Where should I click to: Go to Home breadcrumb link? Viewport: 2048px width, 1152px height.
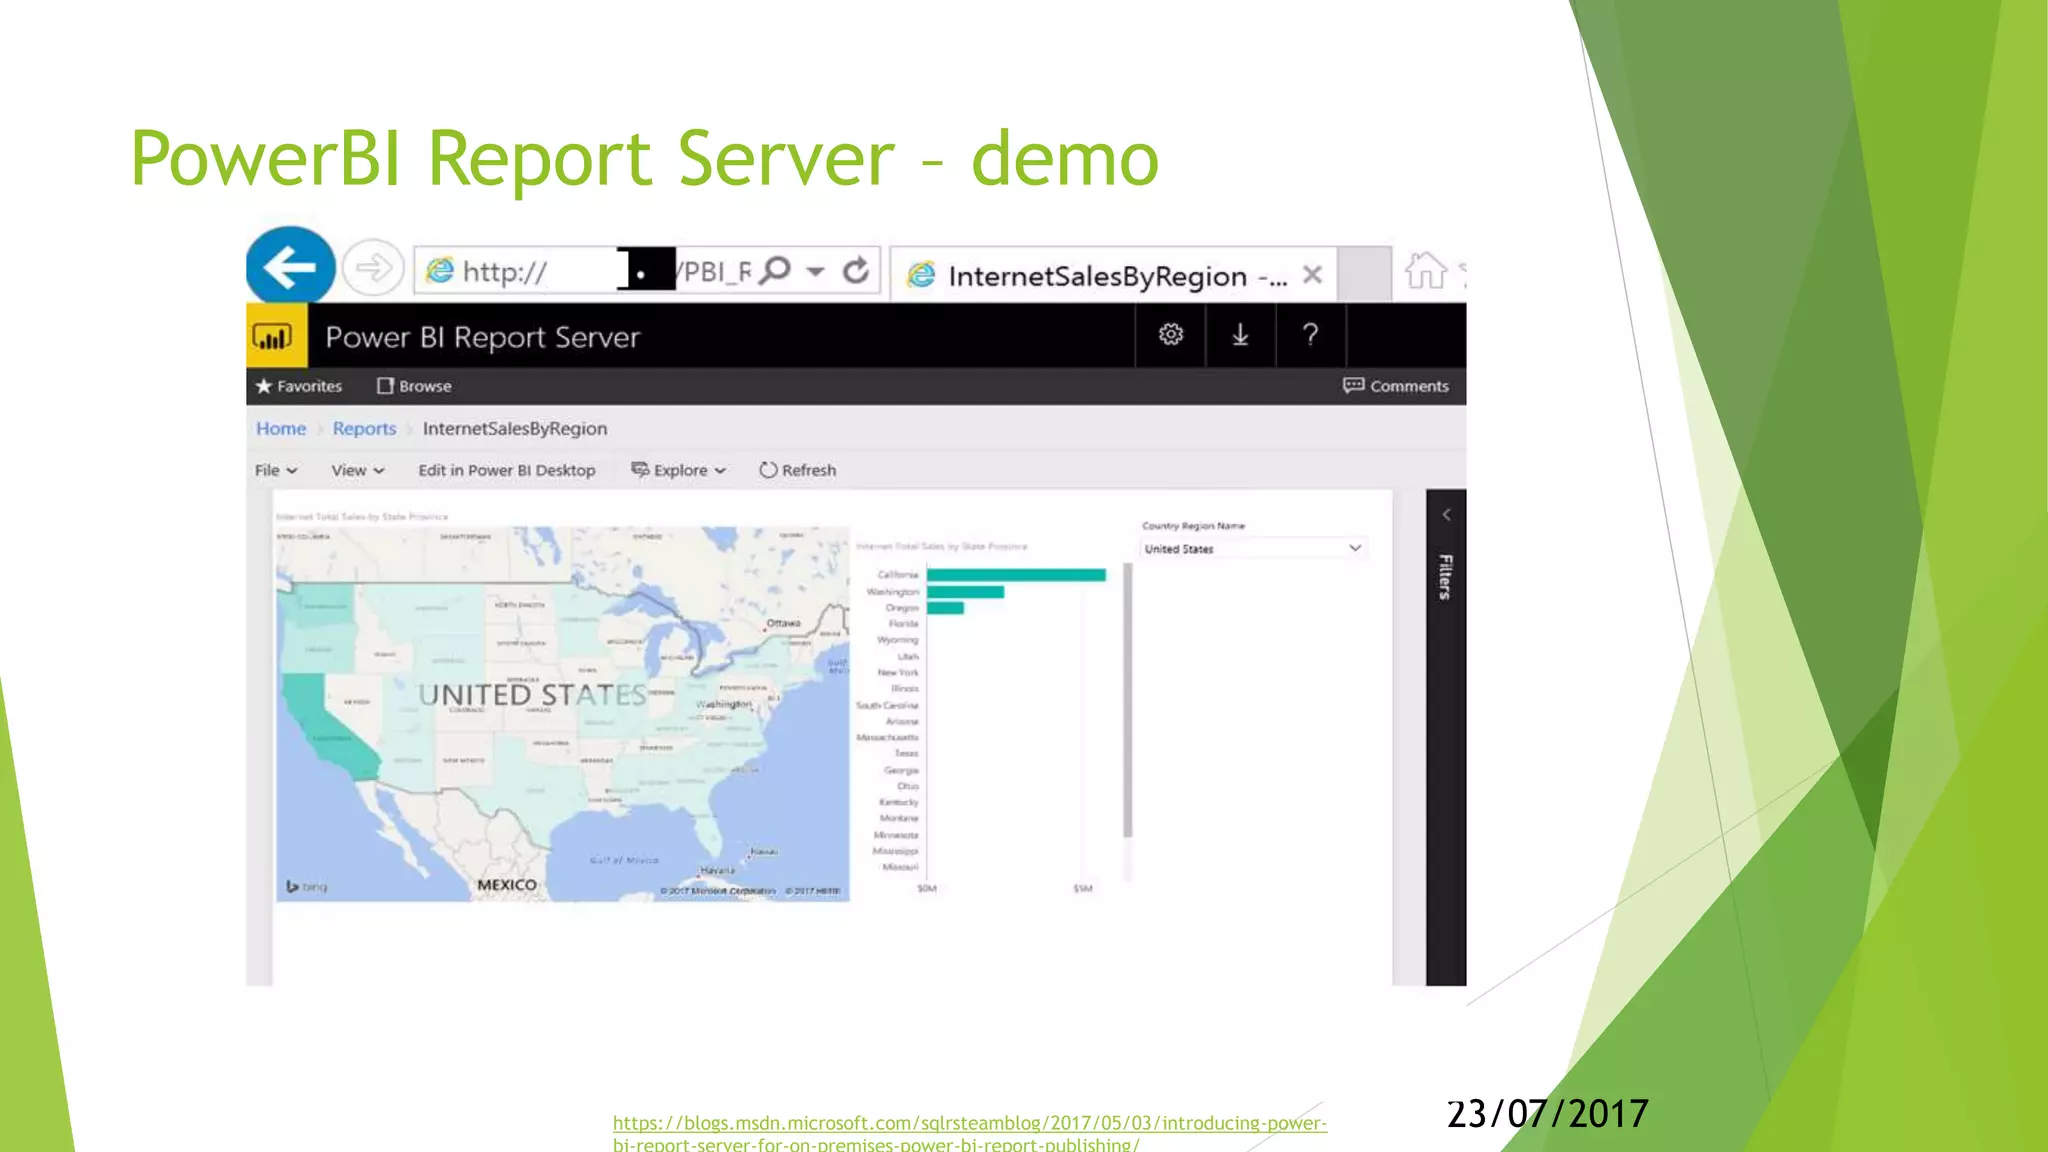click(281, 429)
